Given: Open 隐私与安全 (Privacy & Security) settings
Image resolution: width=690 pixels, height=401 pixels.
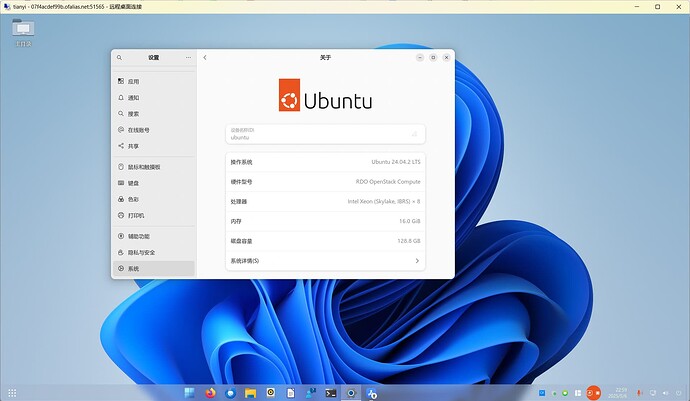Looking at the screenshot, I should pos(153,253).
